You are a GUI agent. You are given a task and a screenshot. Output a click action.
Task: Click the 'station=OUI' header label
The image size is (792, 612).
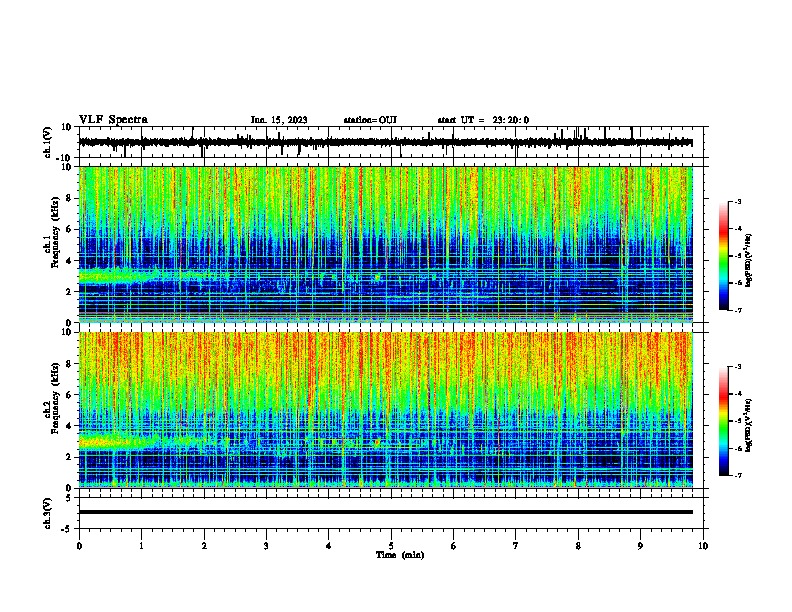(370, 120)
